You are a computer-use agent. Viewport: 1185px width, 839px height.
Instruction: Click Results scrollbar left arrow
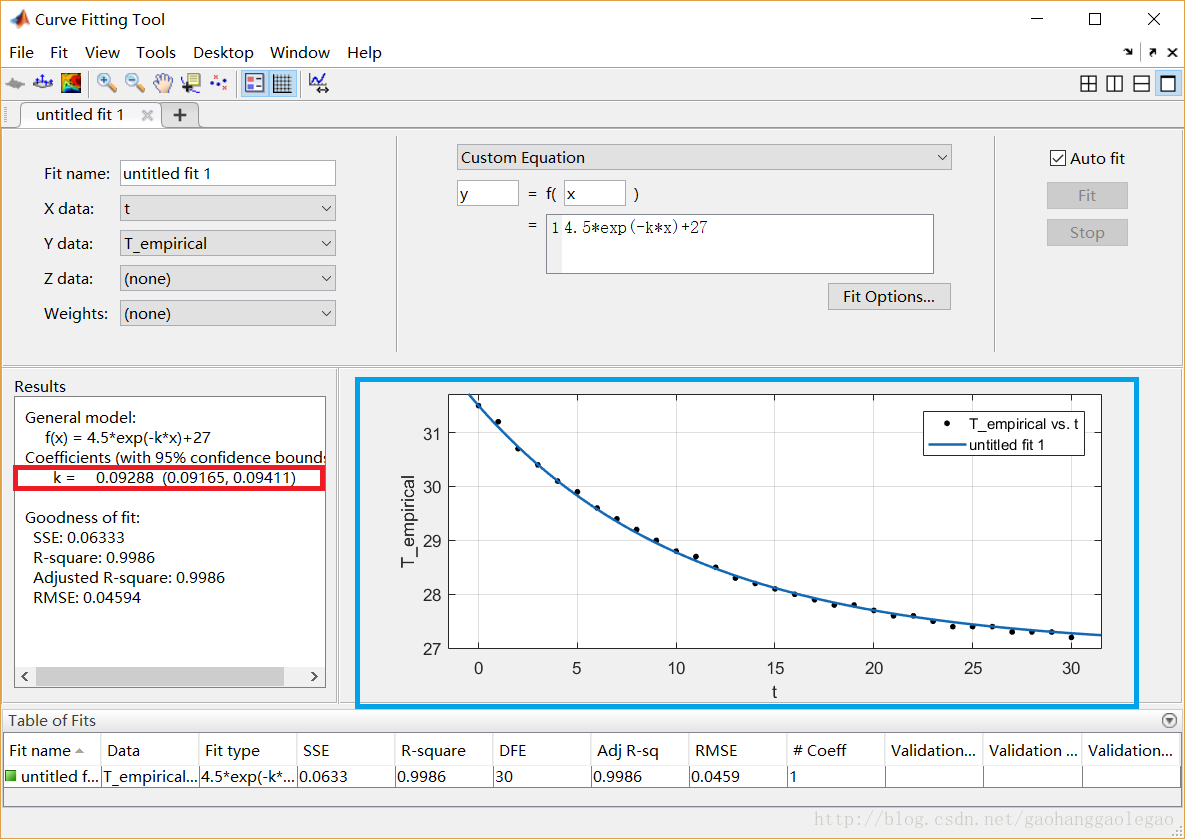[x=25, y=676]
